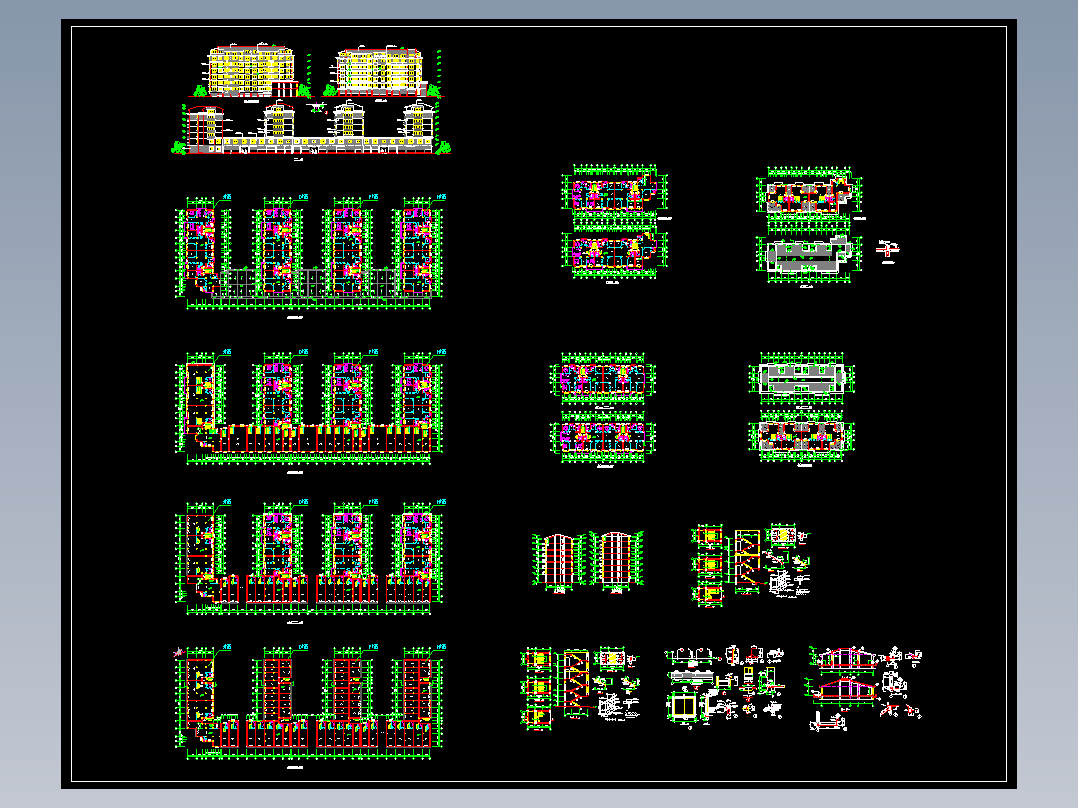Image resolution: width=1078 pixels, height=808 pixels.
Task: Select the gray rectangular roof plan in middle right
Action: pos(802,380)
